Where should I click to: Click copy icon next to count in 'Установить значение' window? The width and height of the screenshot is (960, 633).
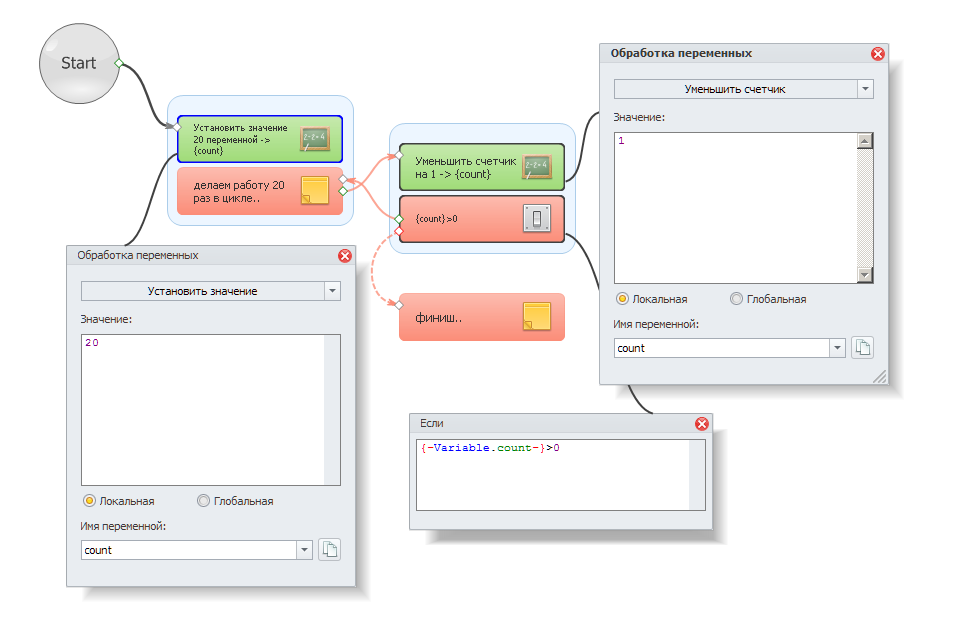(x=329, y=550)
